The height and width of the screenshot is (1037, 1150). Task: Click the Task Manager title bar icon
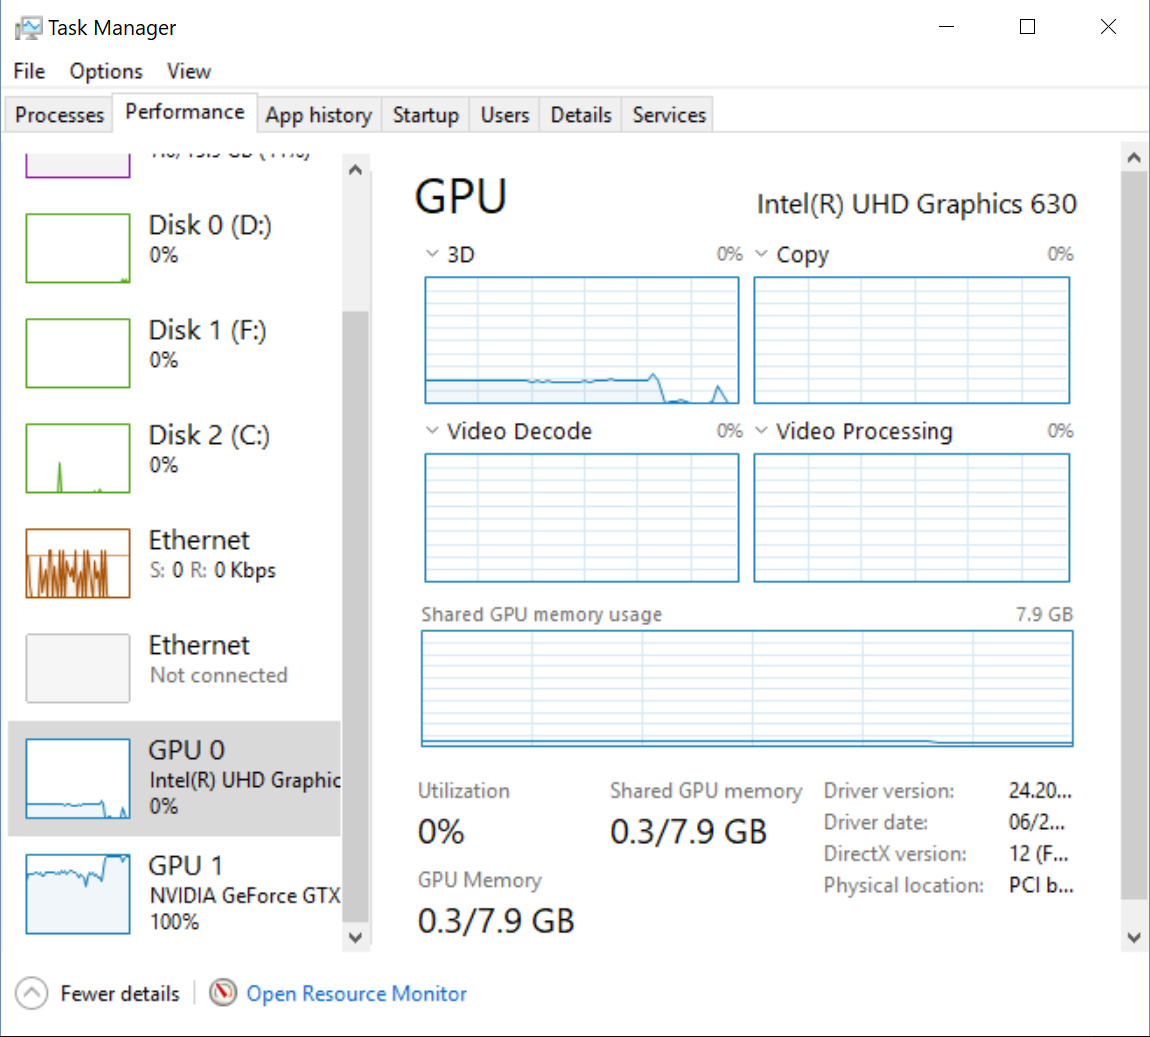[28, 28]
